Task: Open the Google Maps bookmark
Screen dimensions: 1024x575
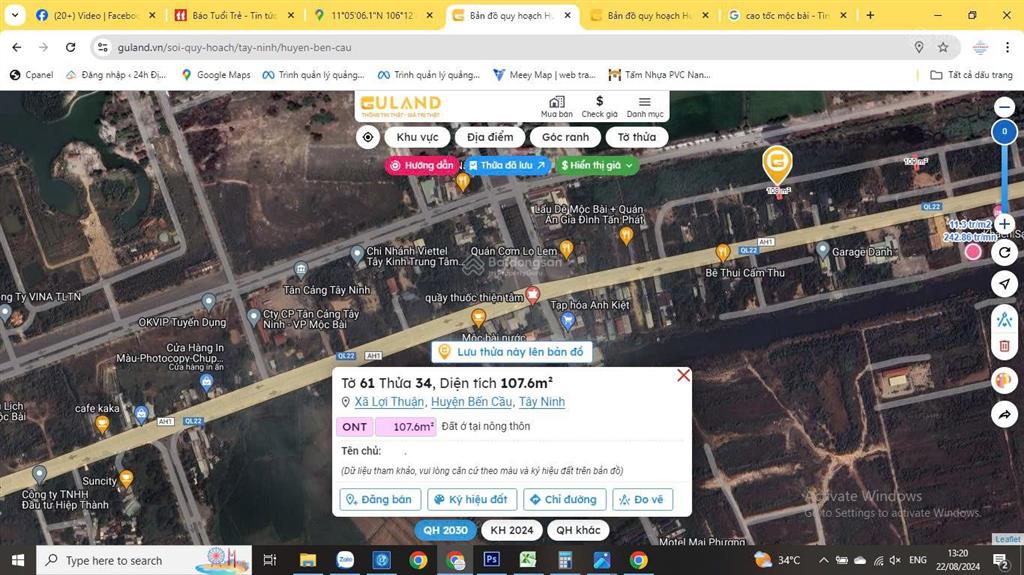Action: (x=216, y=75)
